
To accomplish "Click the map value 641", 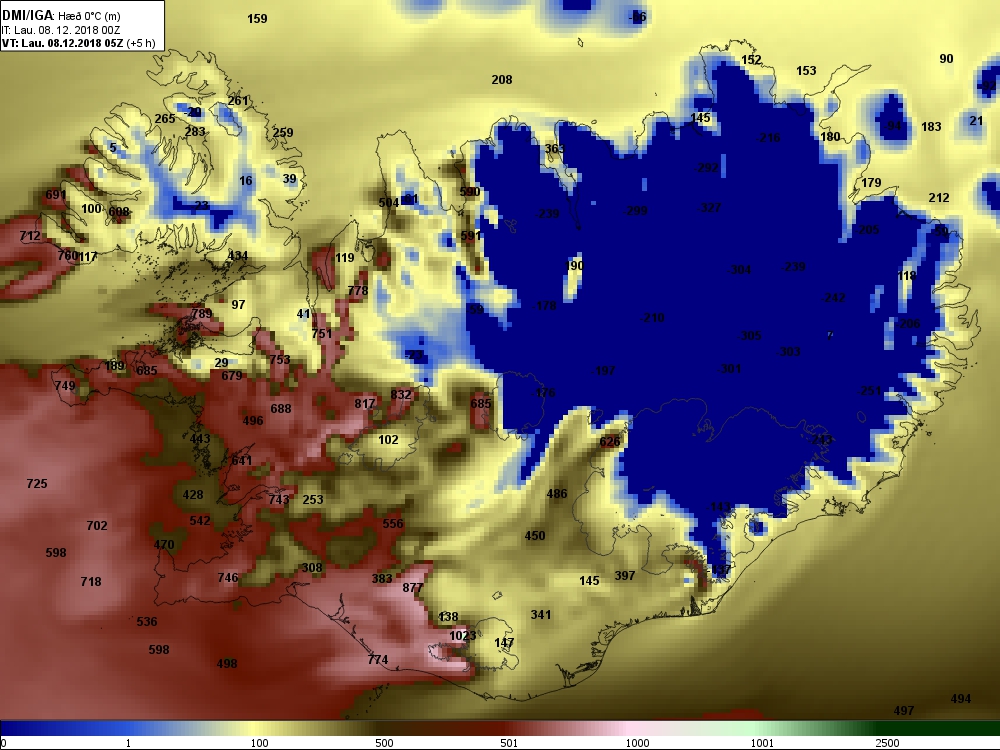I will 242,460.
